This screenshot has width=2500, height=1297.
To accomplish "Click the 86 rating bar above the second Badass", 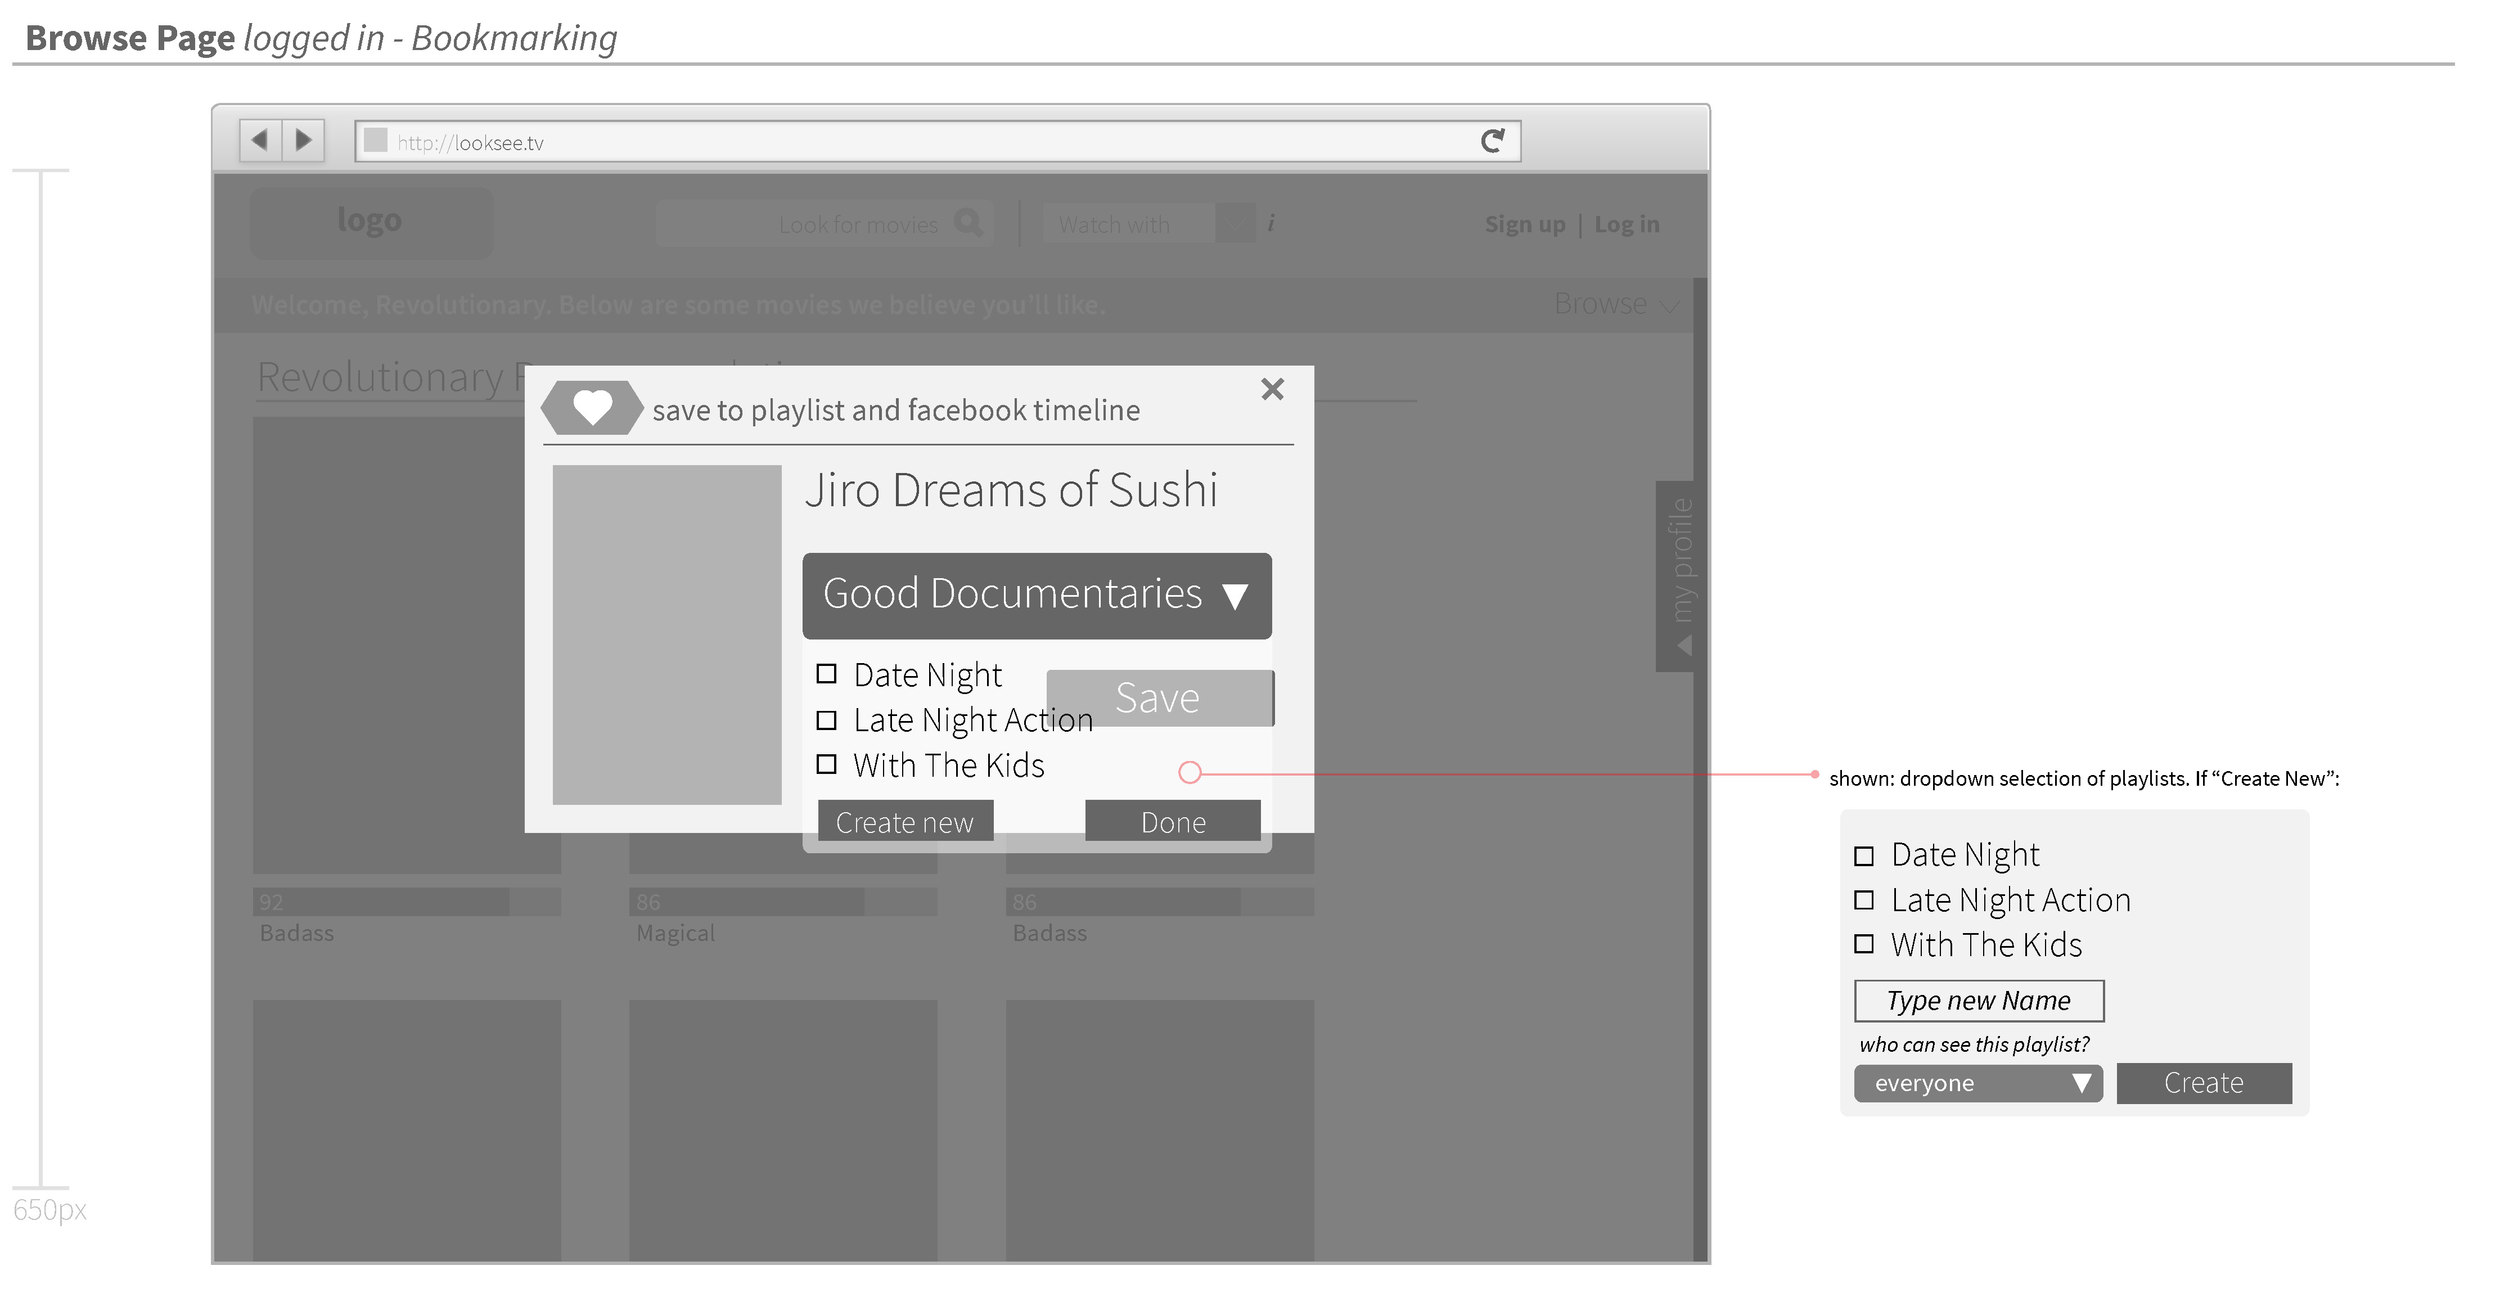I will pyautogui.click(x=1160, y=902).
